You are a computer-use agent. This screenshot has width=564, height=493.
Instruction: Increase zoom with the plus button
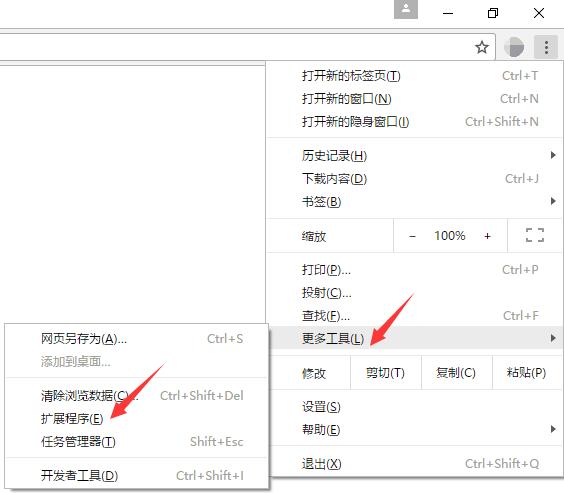(487, 236)
